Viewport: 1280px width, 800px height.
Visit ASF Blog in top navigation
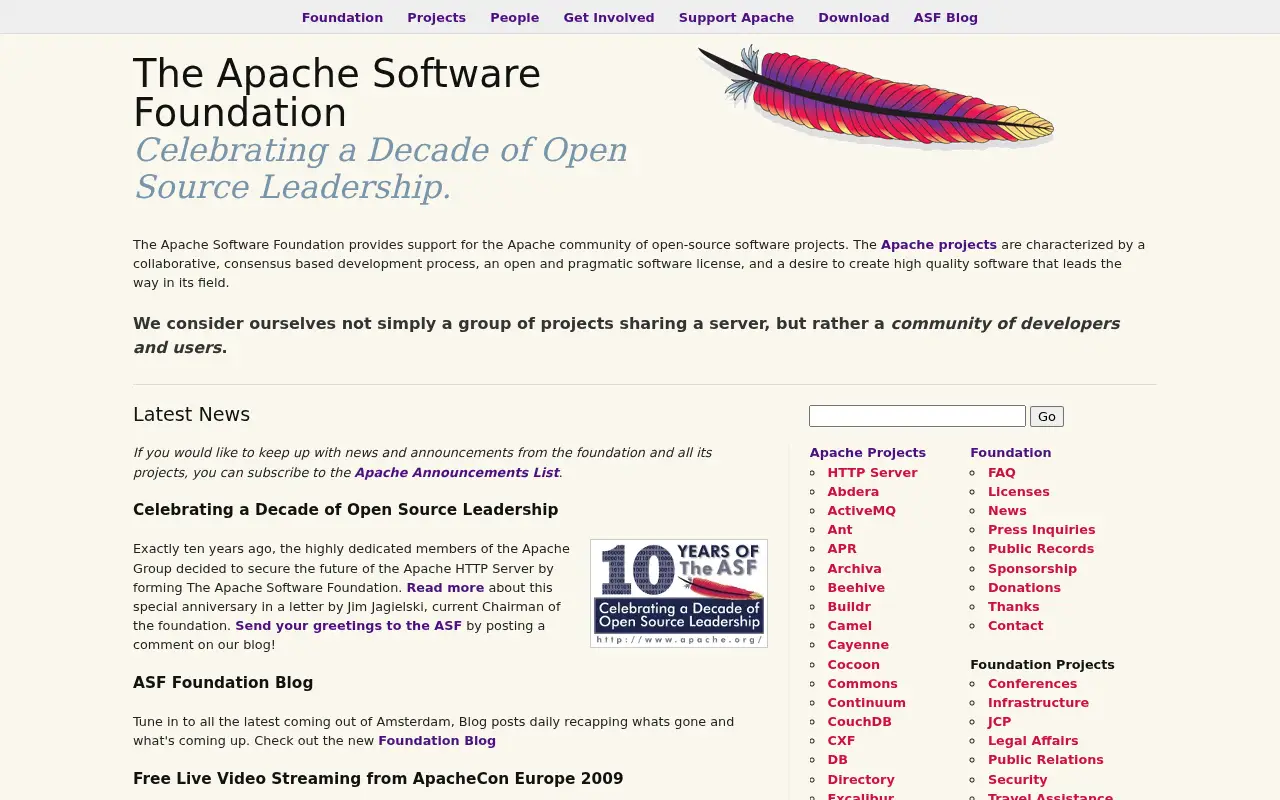pyautogui.click(x=945, y=17)
